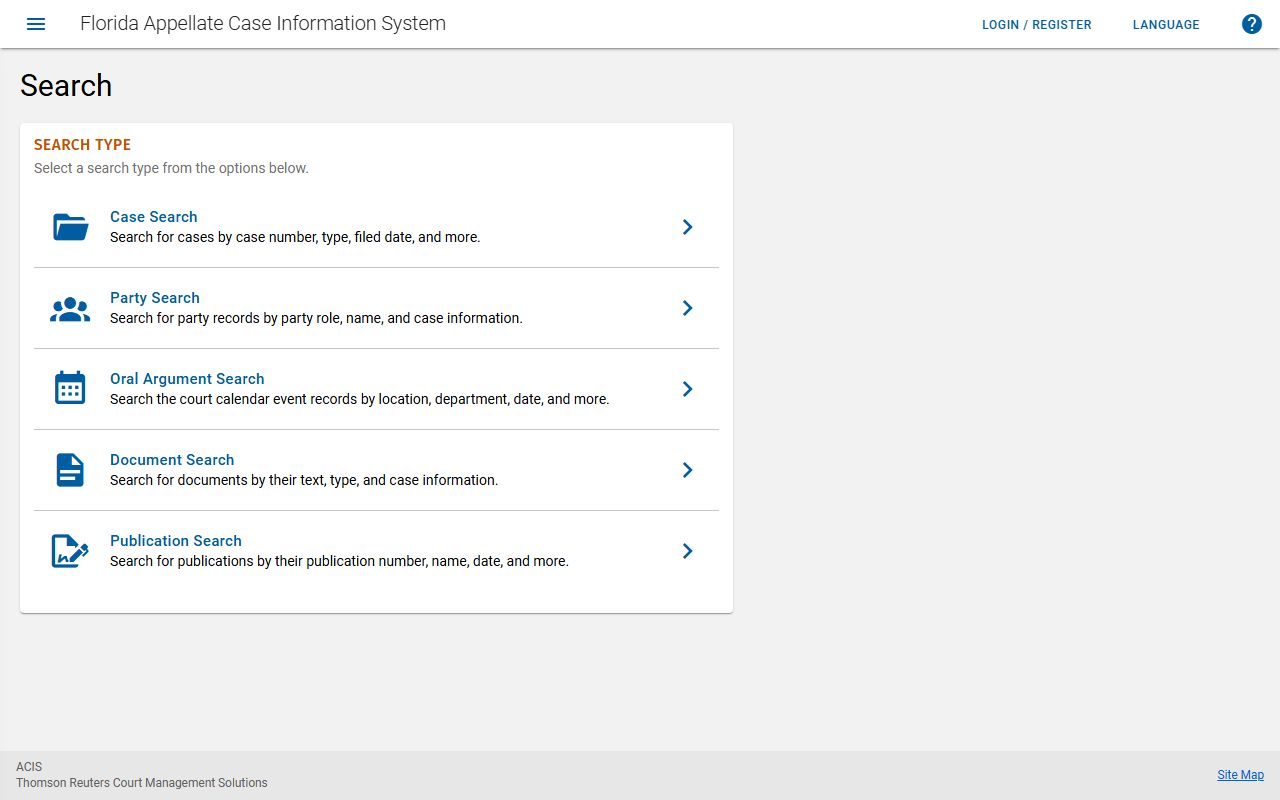Expand Publication Search chevron arrow
This screenshot has height=800, width=1280.
(x=687, y=551)
